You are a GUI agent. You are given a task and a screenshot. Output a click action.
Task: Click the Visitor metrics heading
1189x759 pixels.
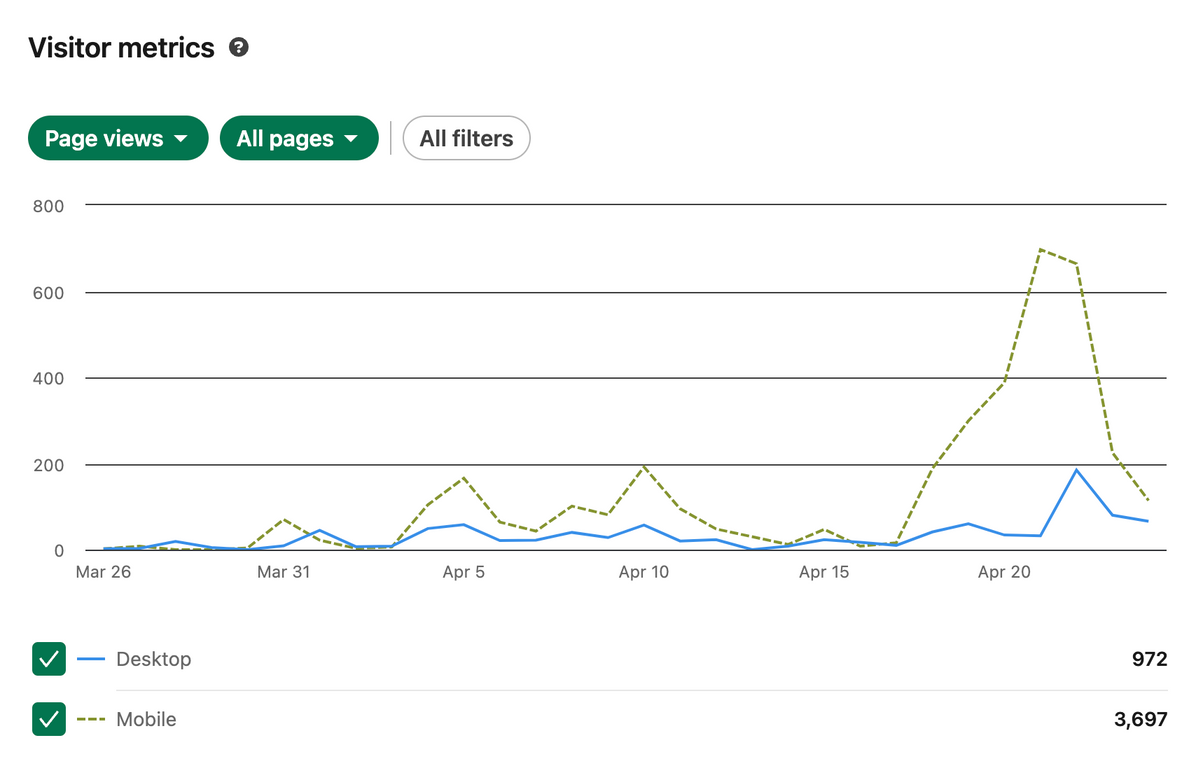click(x=121, y=48)
